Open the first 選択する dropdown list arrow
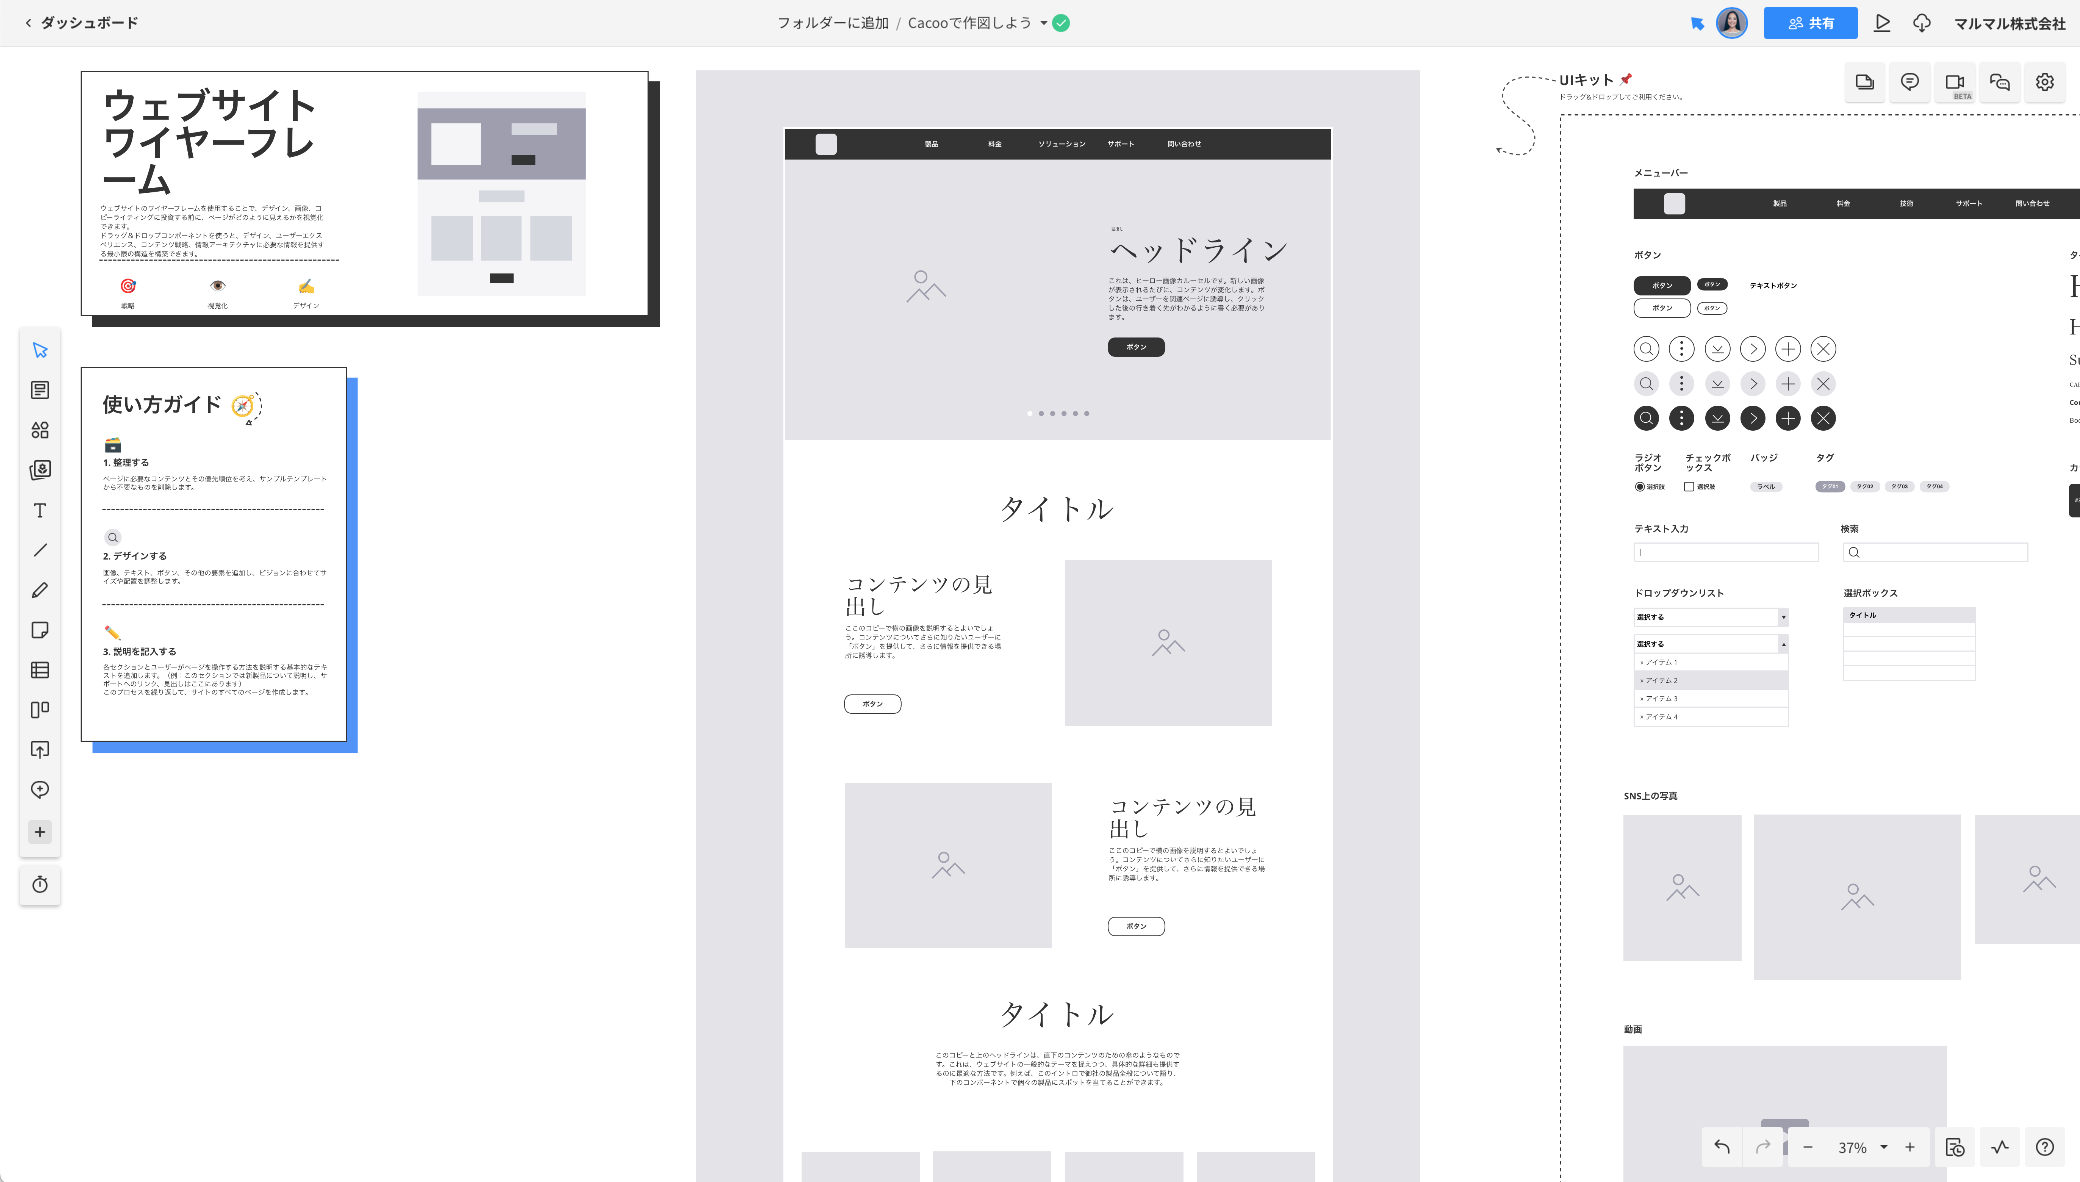The height and width of the screenshot is (1182, 2080). [x=1783, y=617]
